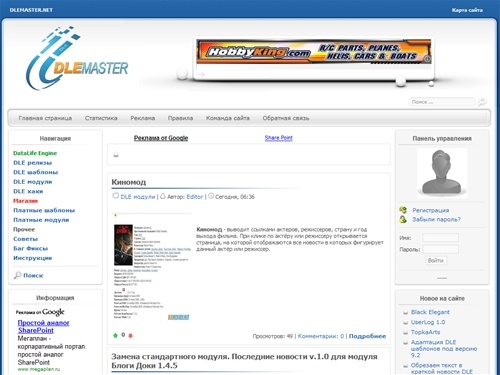Open Киномод article title
The height and width of the screenshot is (375, 500).
(x=129, y=182)
